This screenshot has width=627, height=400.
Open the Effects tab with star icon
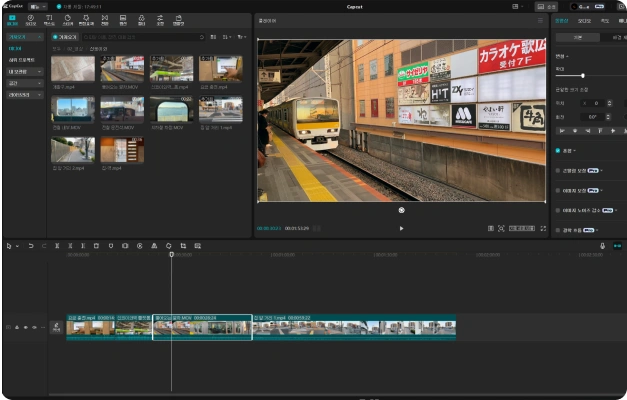click(x=86, y=20)
